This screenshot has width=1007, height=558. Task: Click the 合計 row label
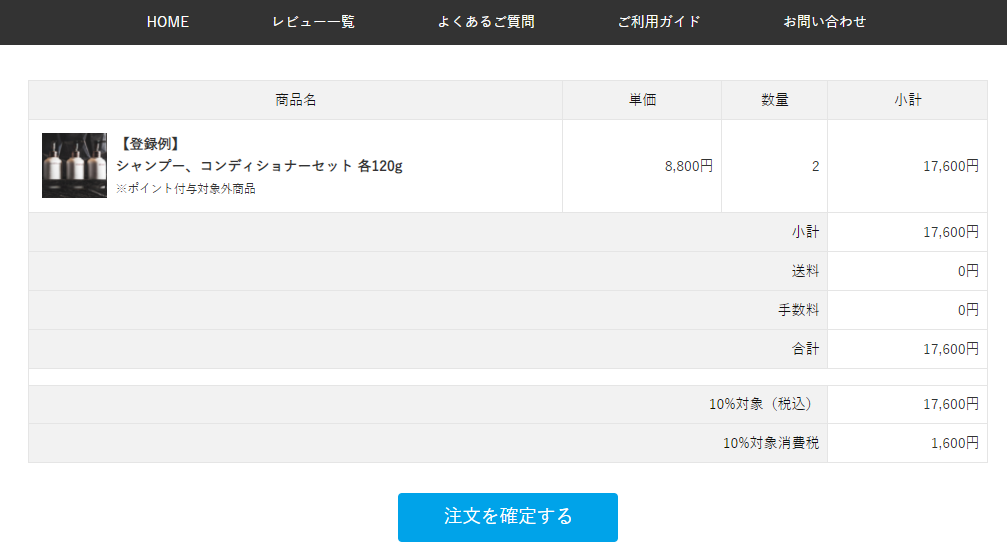[x=805, y=349]
